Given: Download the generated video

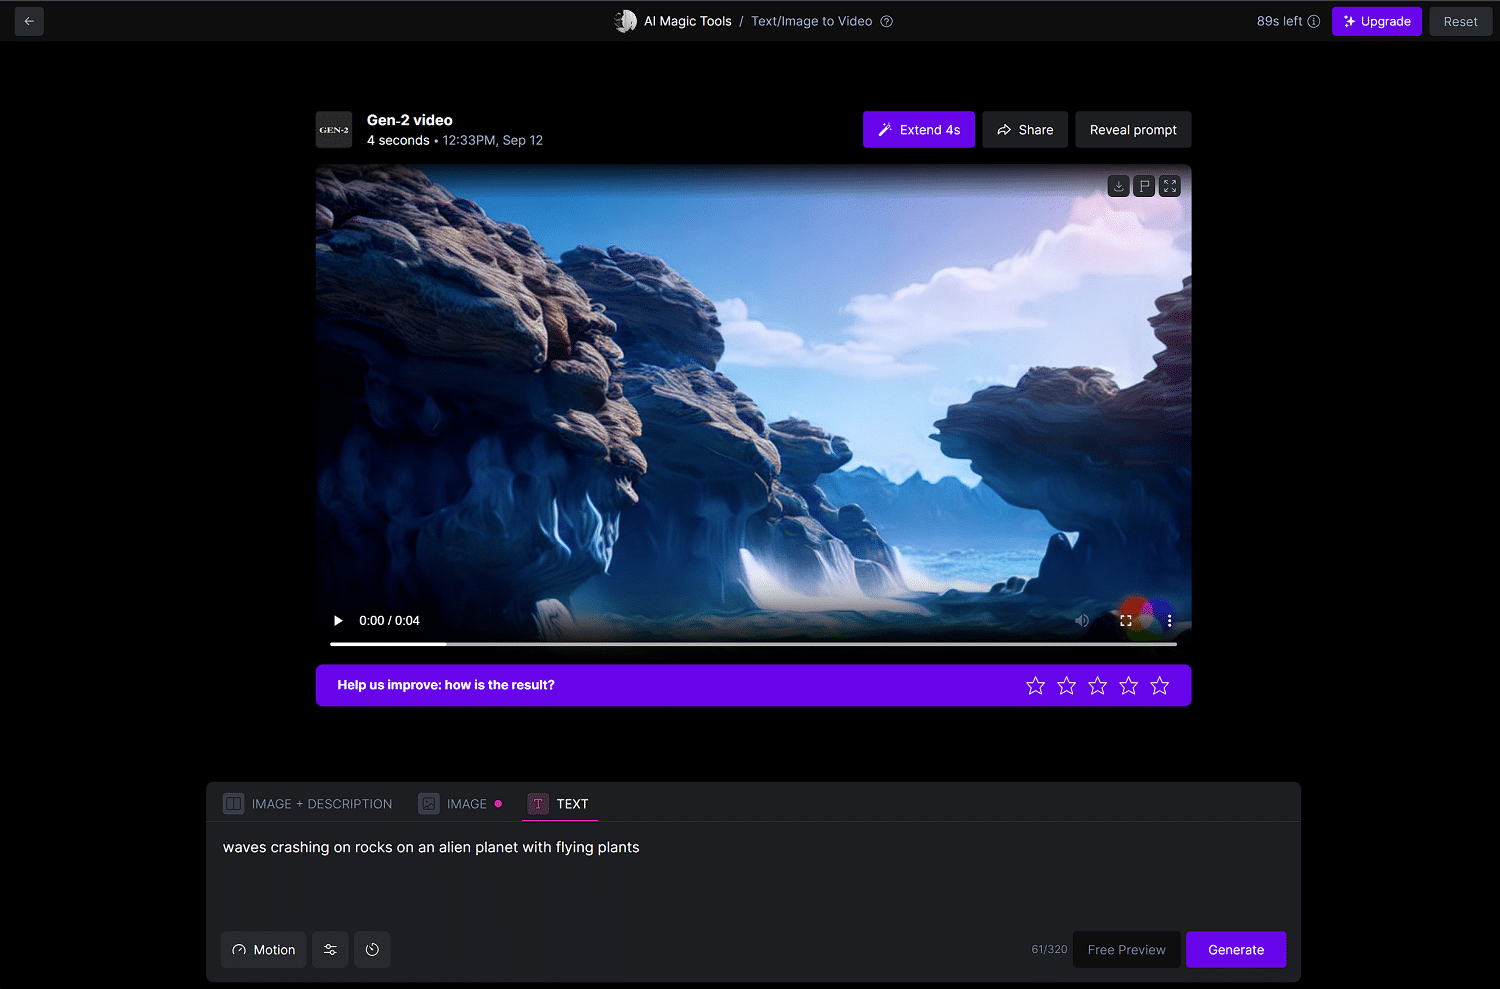Looking at the screenshot, I should pos(1118,186).
